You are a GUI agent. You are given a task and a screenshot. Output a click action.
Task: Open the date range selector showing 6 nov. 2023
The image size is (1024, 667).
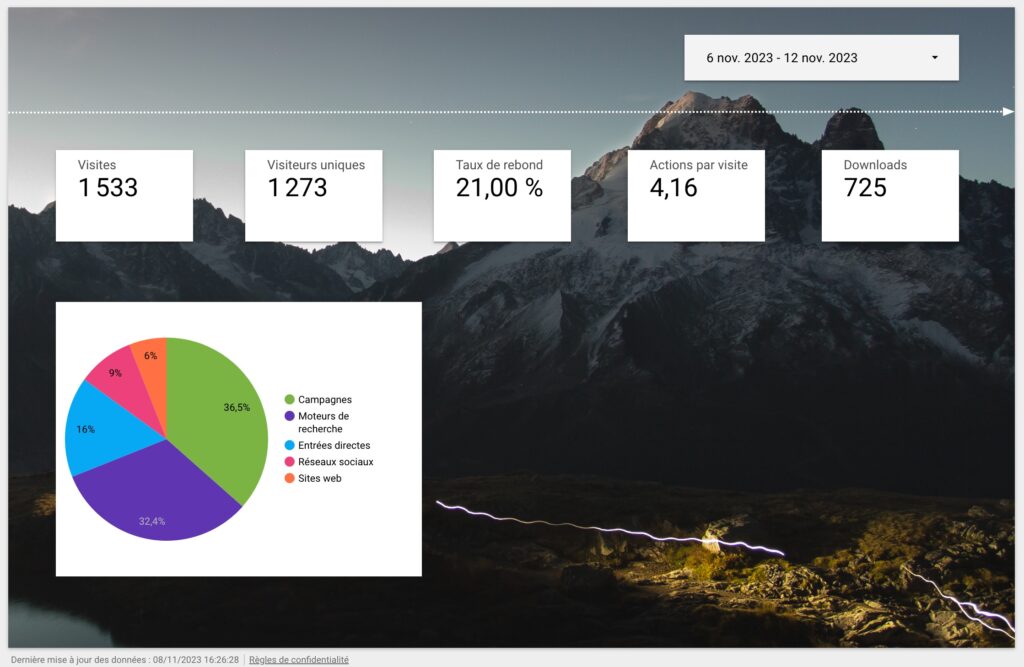tap(800, 58)
